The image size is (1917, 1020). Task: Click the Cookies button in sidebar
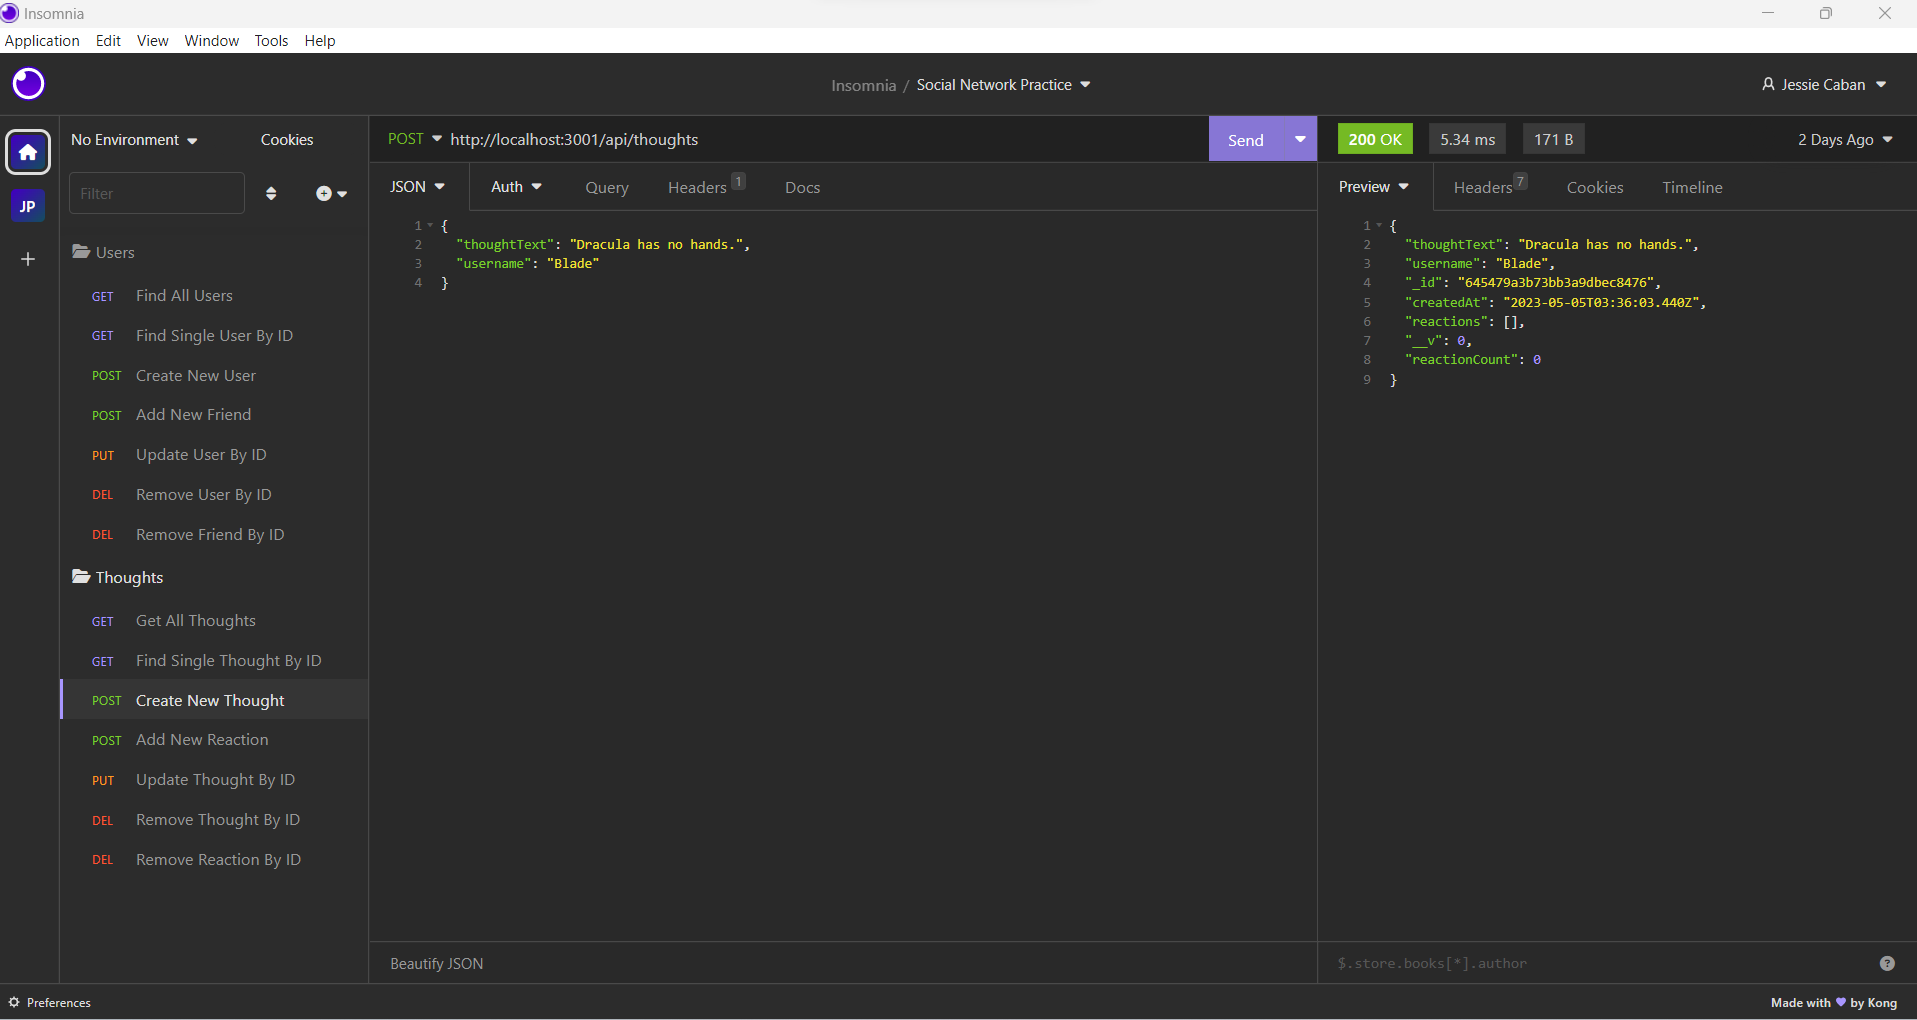(287, 140)
